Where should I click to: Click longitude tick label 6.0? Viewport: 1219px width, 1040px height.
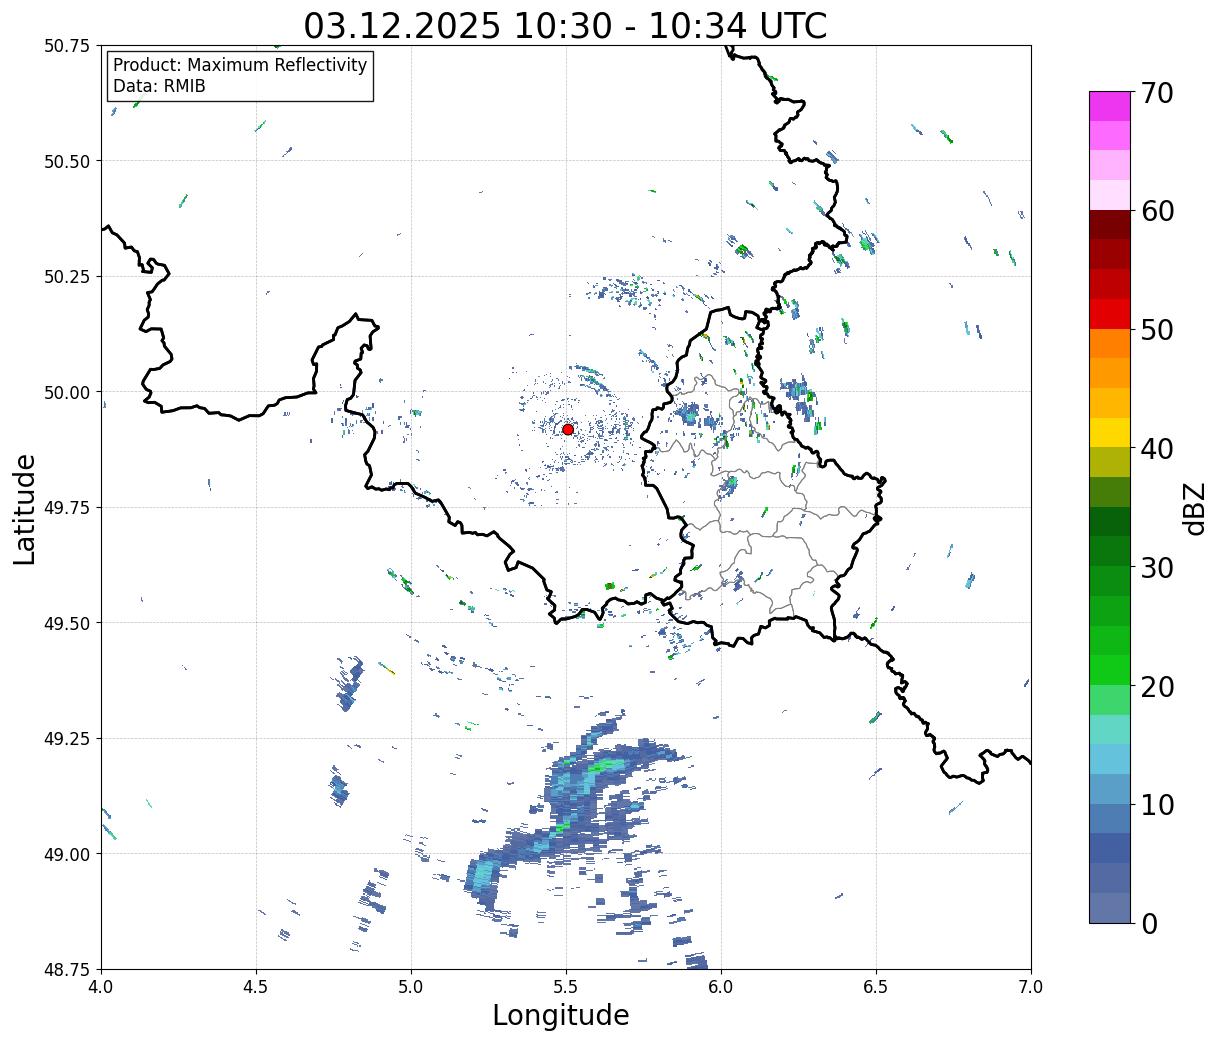pyautogui.click(x=721, y=987)
